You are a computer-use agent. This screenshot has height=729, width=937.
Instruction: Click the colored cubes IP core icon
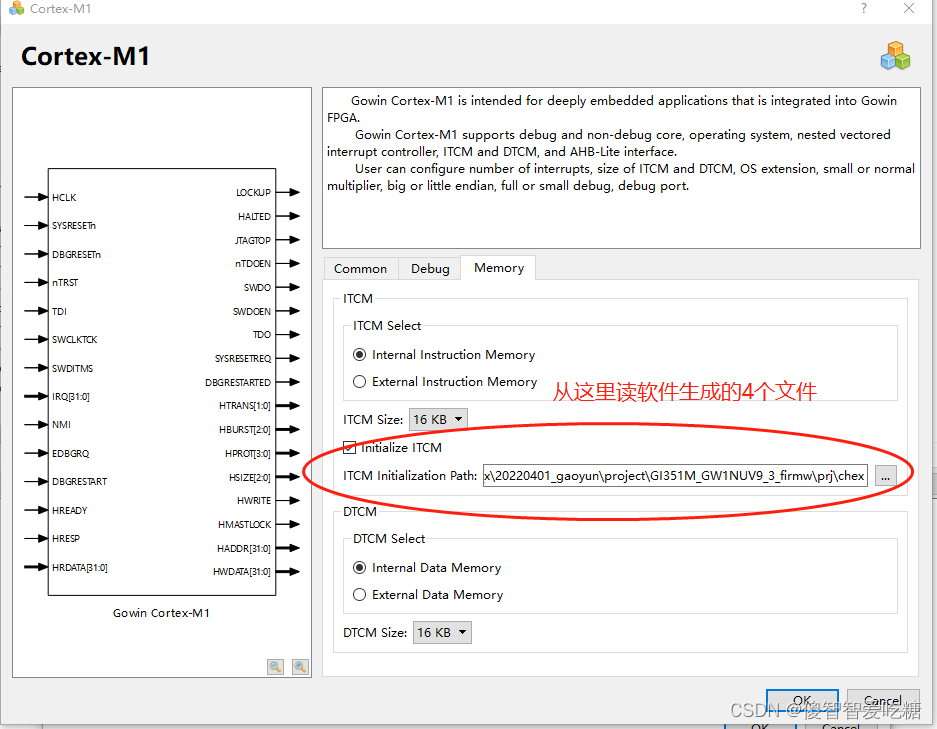pyautogui.click(x=895, y=56)
